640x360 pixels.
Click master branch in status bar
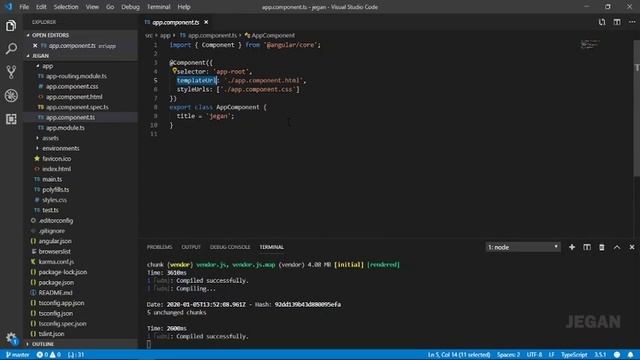click(x=18, y=355)
